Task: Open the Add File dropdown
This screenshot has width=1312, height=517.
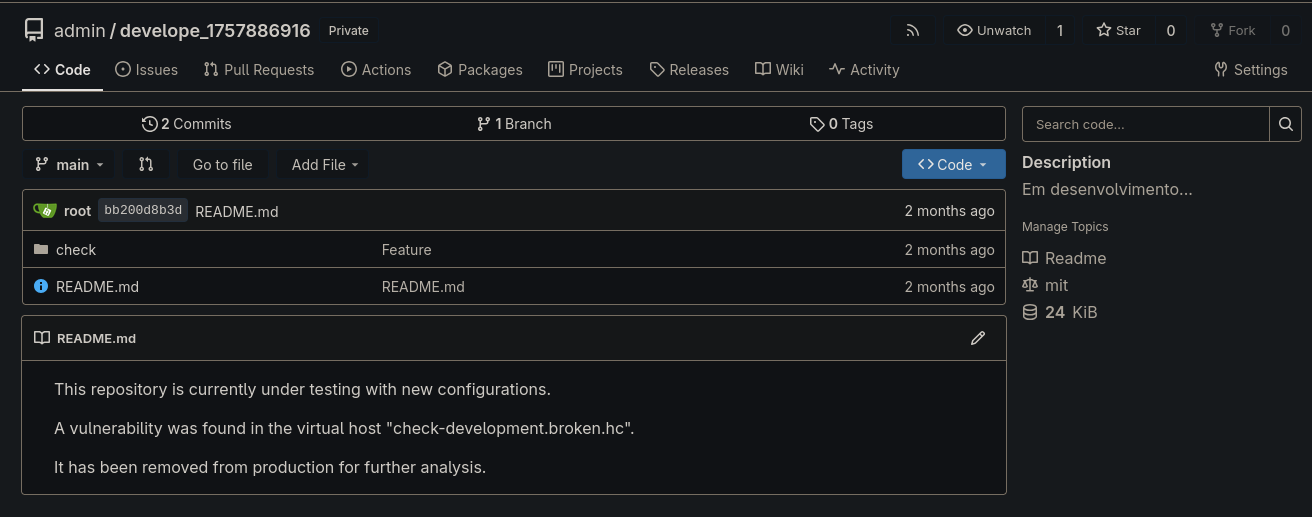Action: point(324,164)
